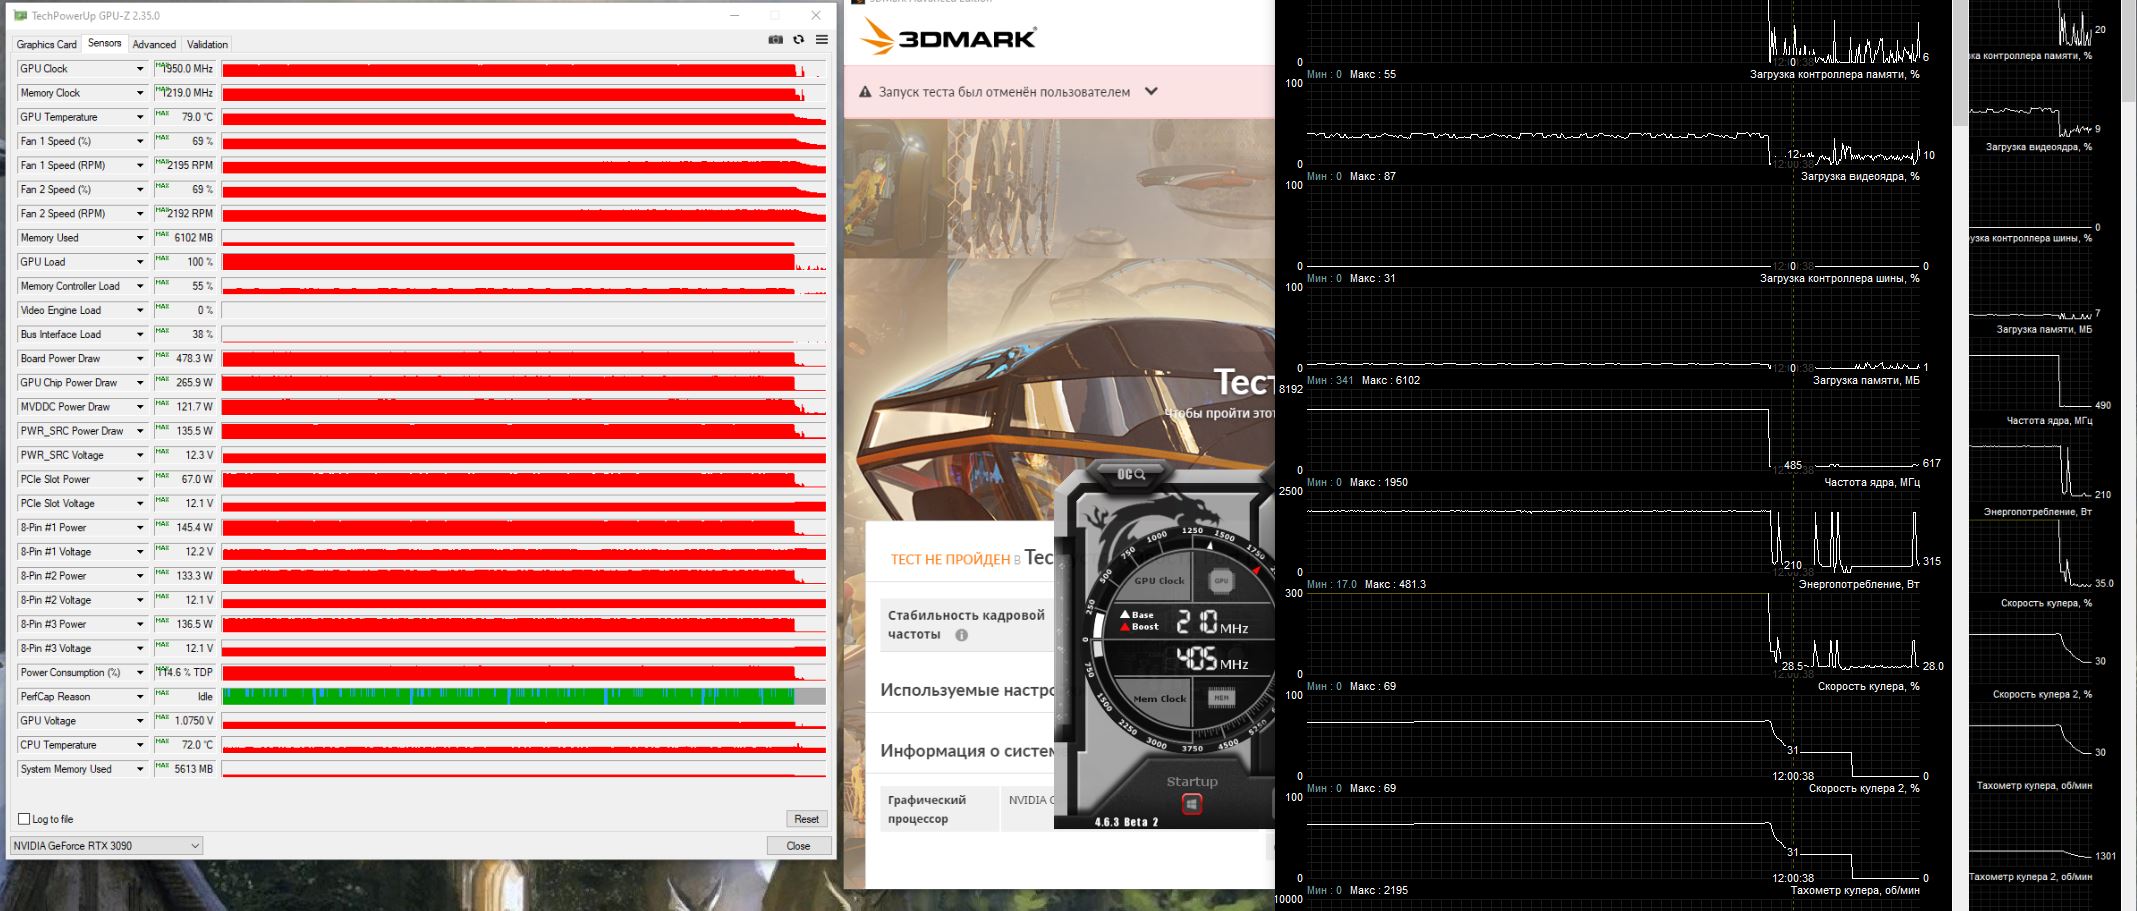Open the System Memory Used dropdown
Image resolution: width=2137 pixels, height=911 pixels.
(140, 769)
